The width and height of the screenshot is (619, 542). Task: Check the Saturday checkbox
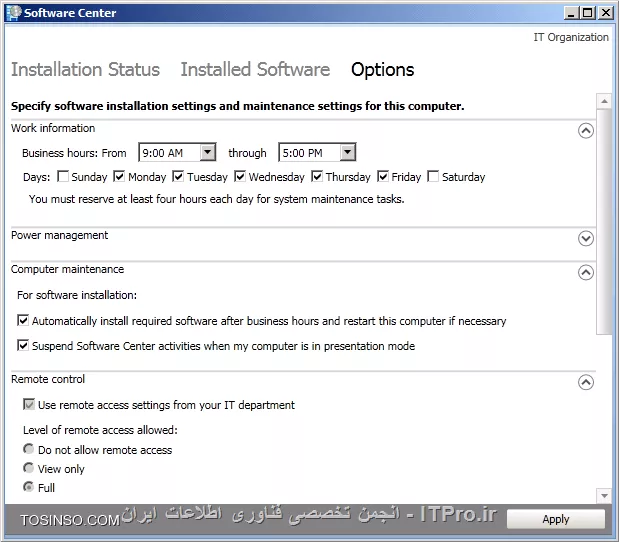[433, 176]
